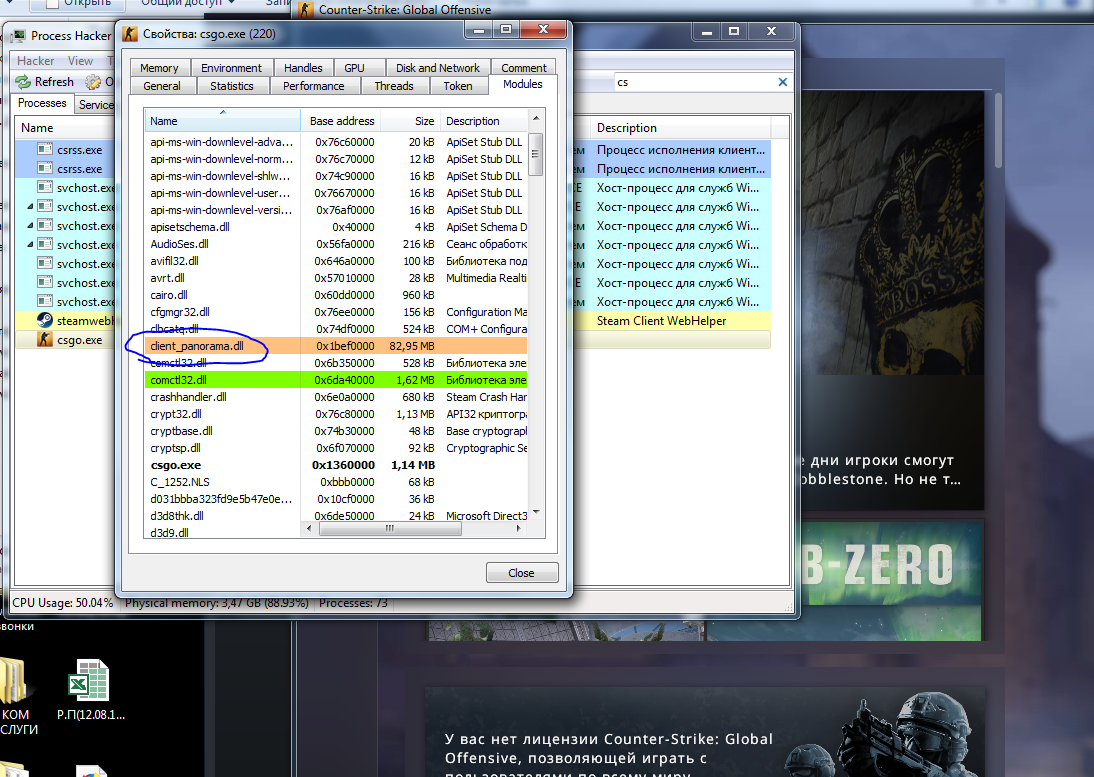Viewport: 1094px width, 777px height.
Task: Switch to the General tab
Action: [162, 86]
